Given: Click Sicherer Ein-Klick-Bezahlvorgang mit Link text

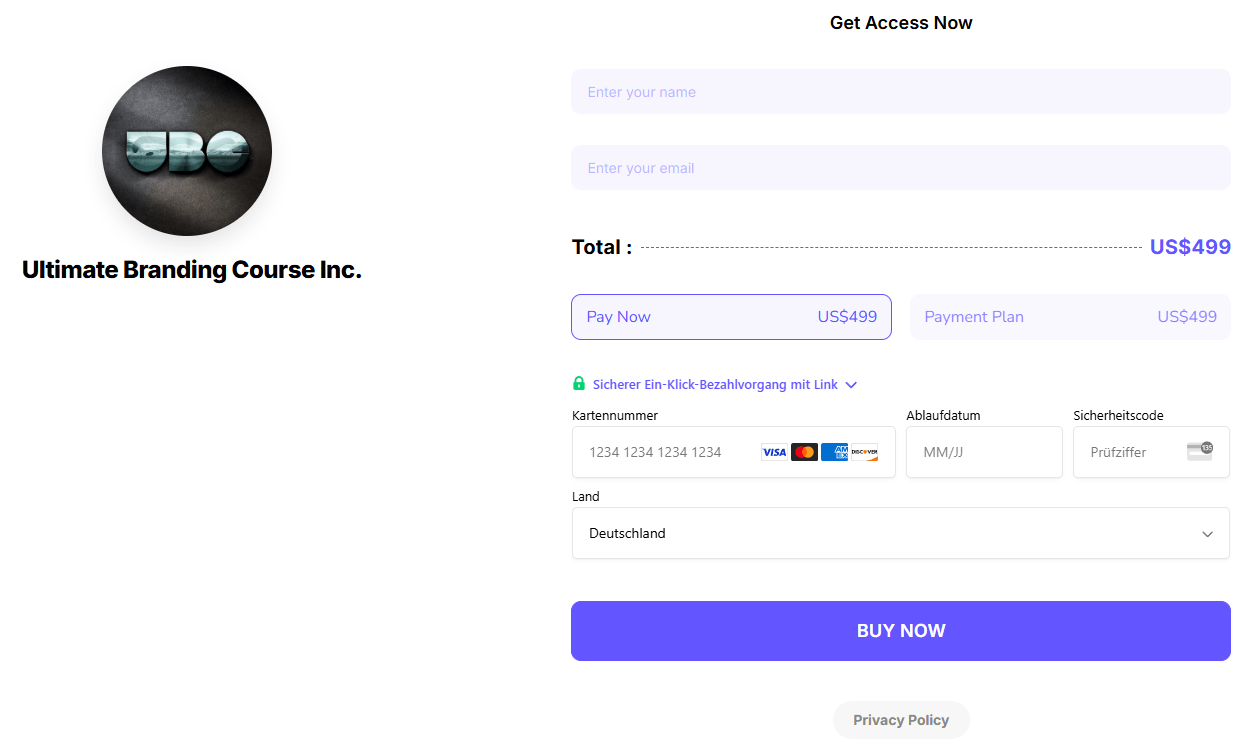Looking at the screenshot, I should coord(715,385).
